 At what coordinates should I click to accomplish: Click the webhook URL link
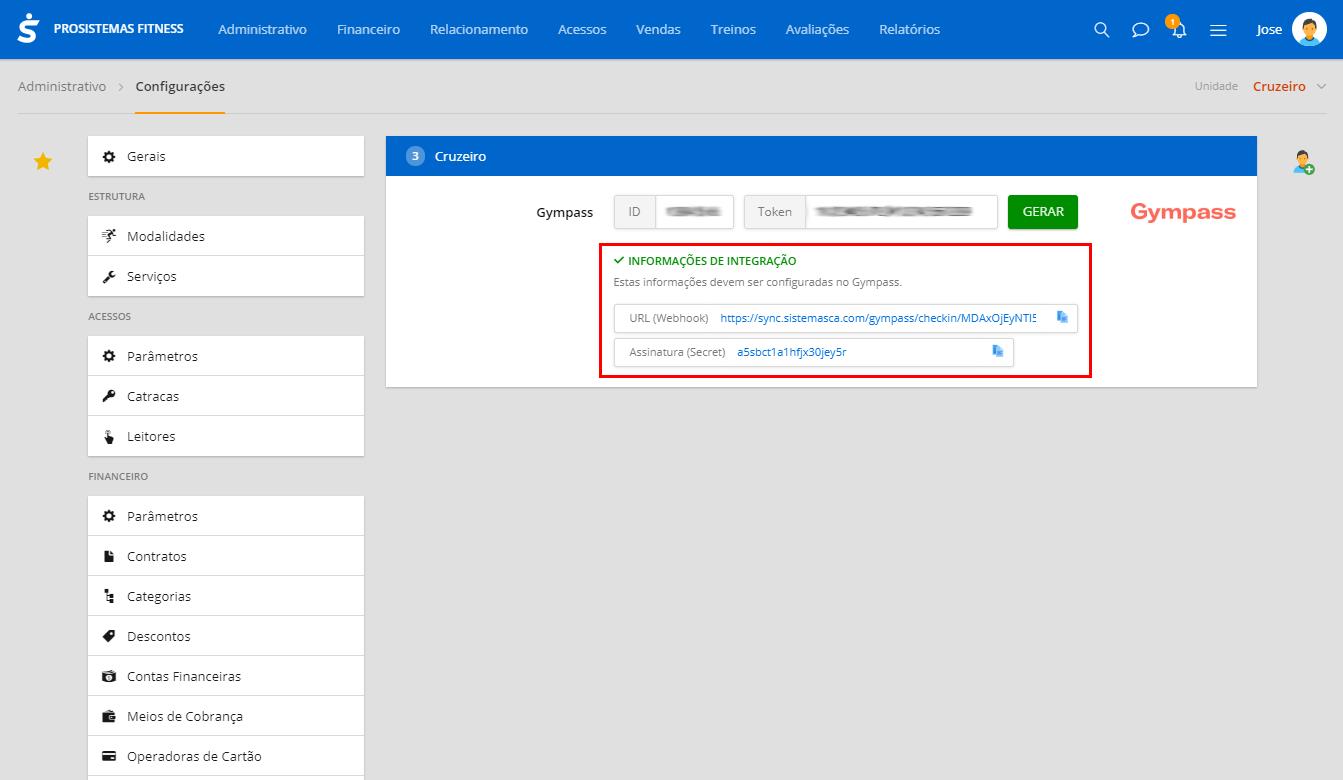point(878,318)
